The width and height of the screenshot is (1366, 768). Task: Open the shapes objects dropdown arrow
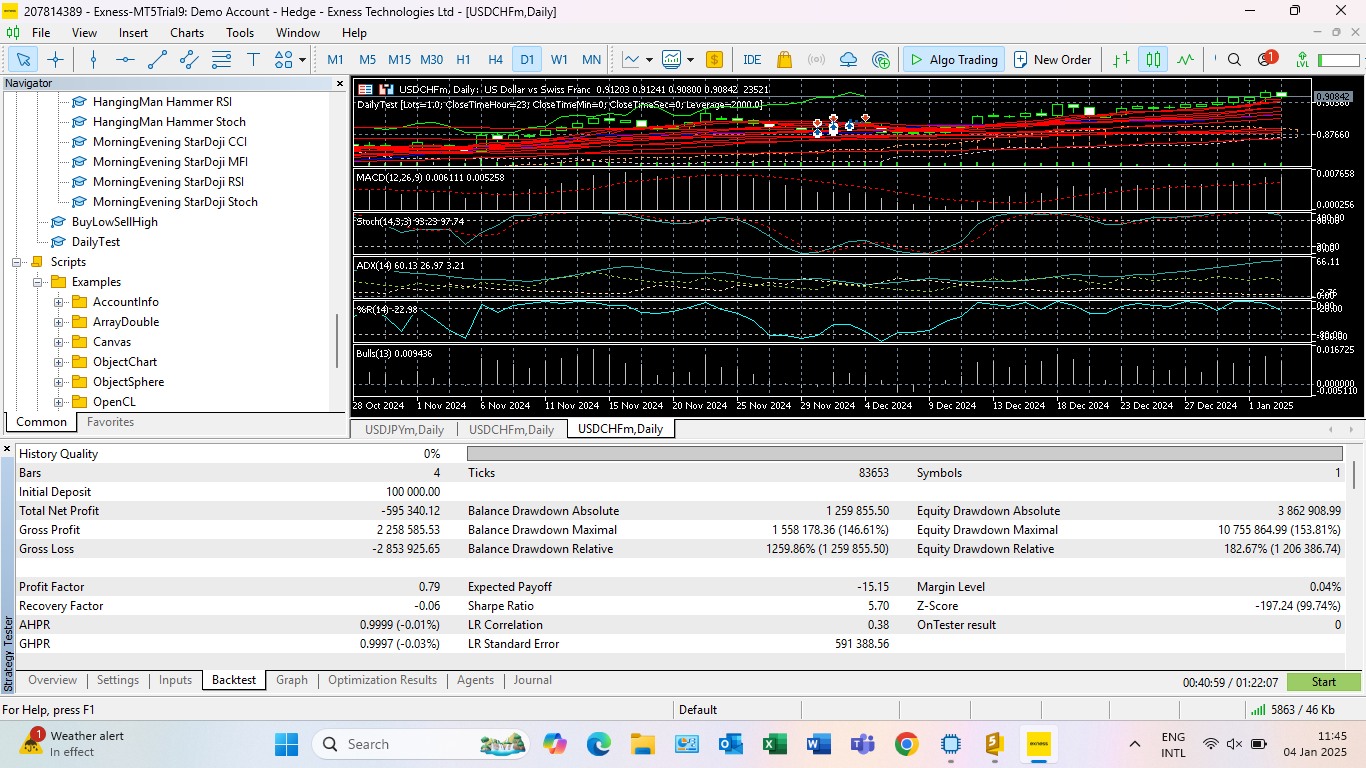coord(302,60)
